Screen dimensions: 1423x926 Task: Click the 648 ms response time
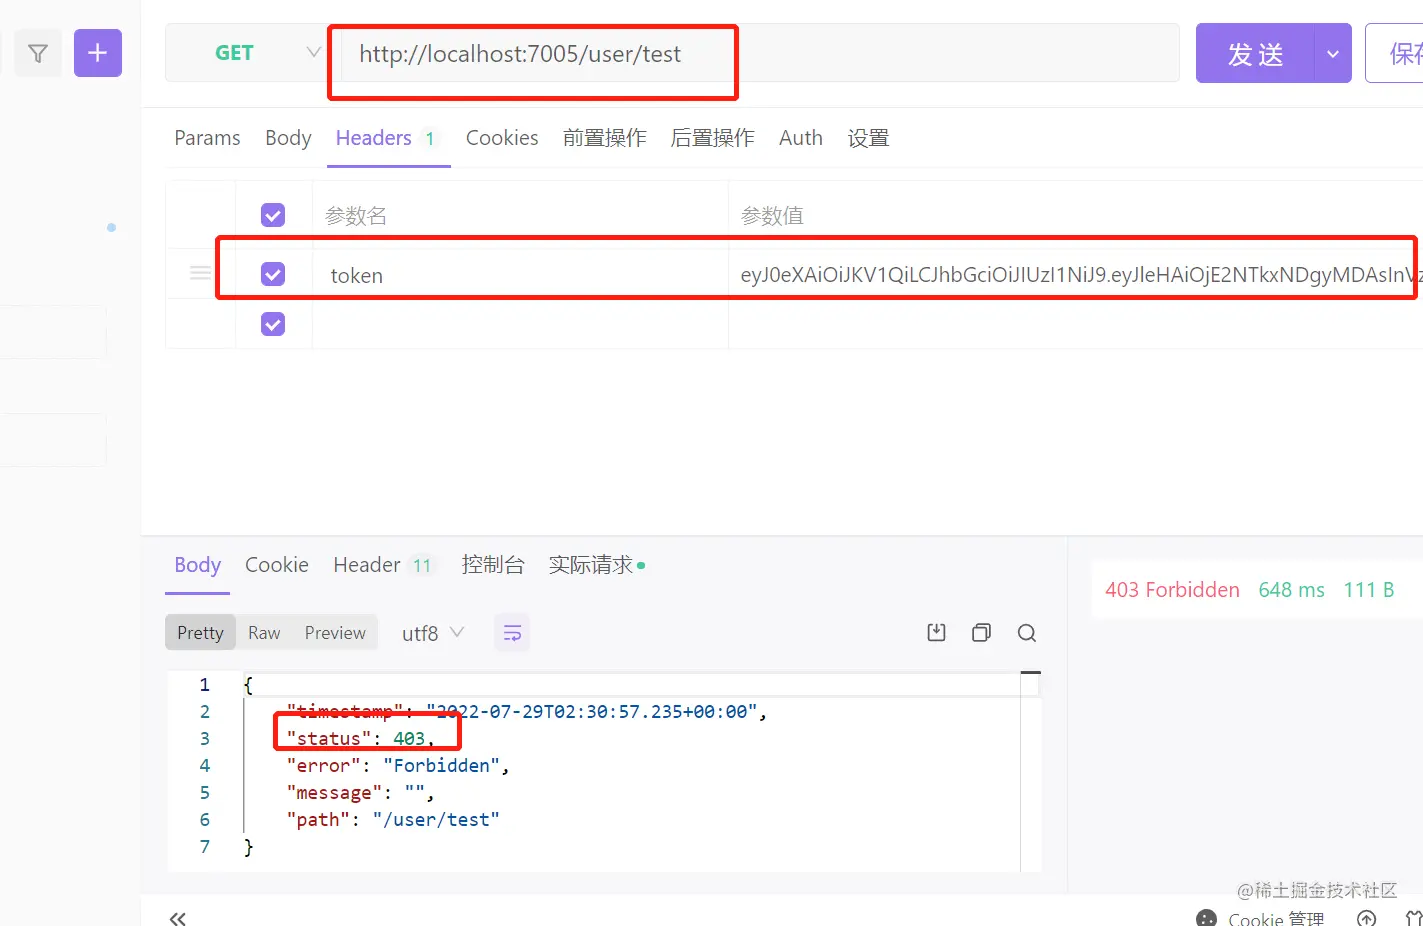pos(1291,590)
